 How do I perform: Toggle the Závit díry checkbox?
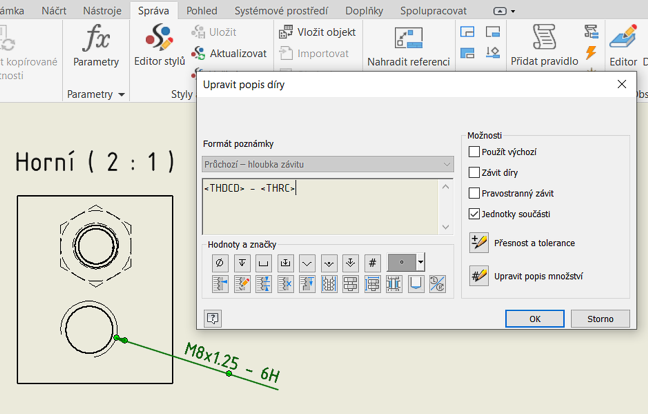click(x=475, y=173)
